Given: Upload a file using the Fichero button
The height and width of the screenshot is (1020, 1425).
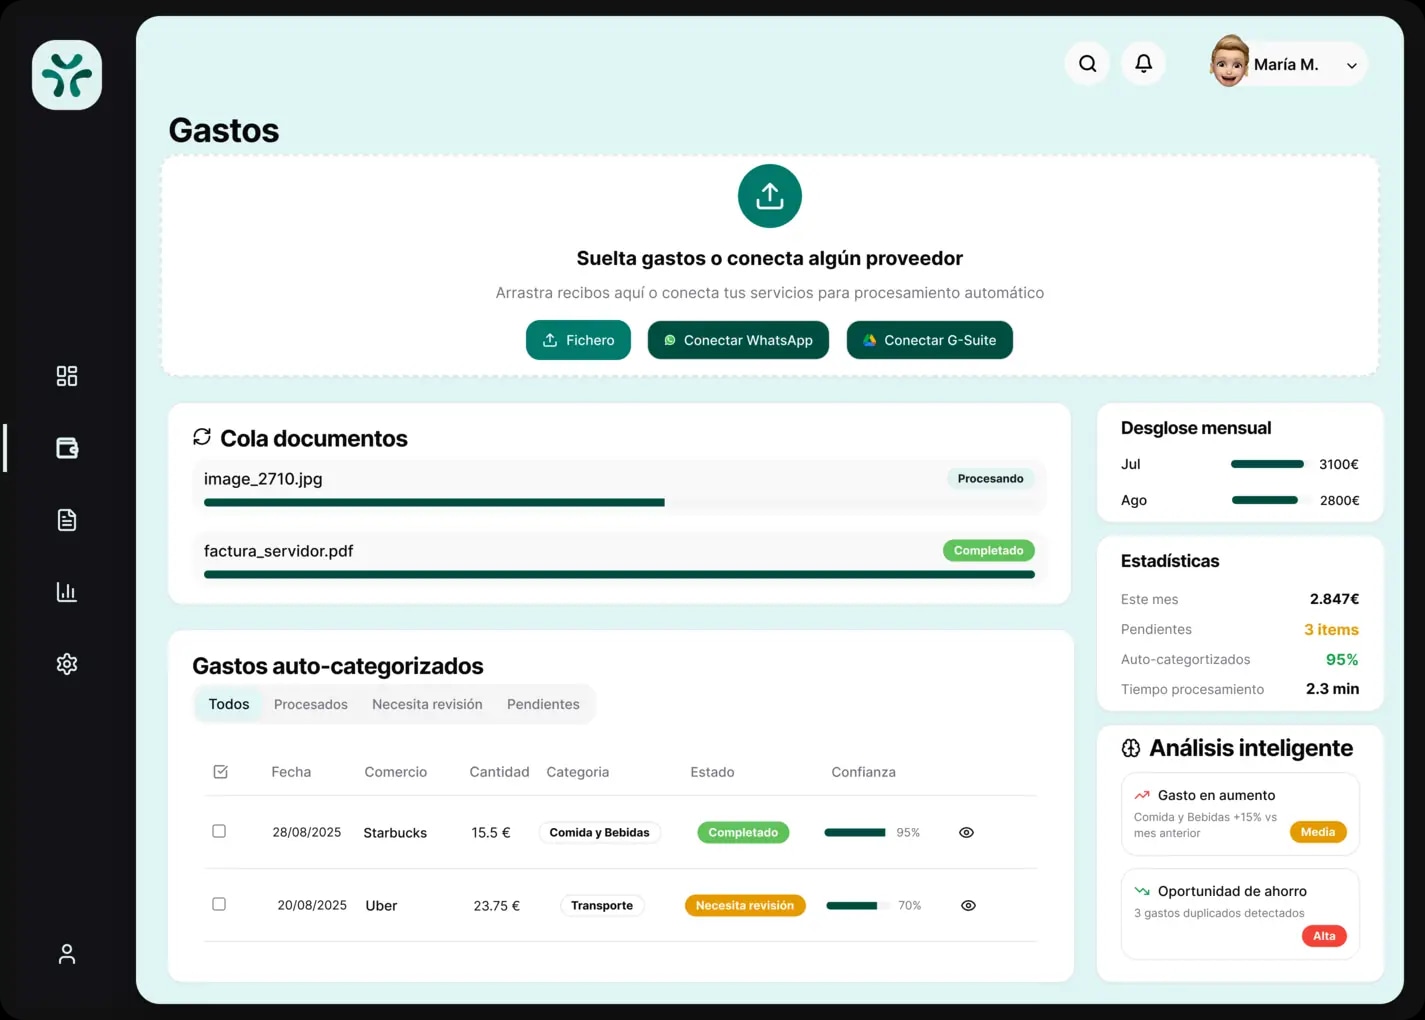Looking at the screenshot, I should (x=578, y=339).
